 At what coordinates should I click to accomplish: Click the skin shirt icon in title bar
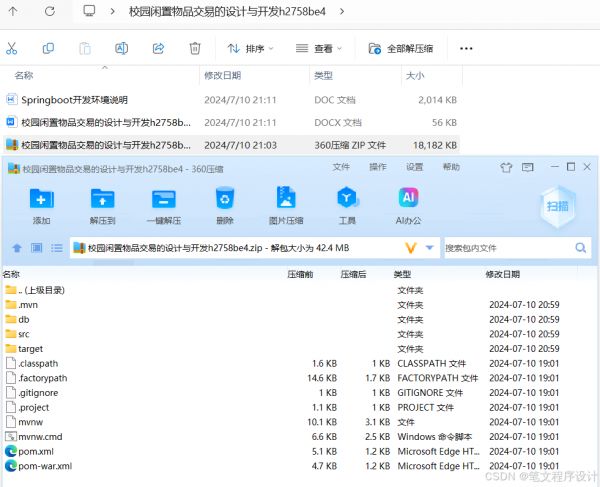506,167
